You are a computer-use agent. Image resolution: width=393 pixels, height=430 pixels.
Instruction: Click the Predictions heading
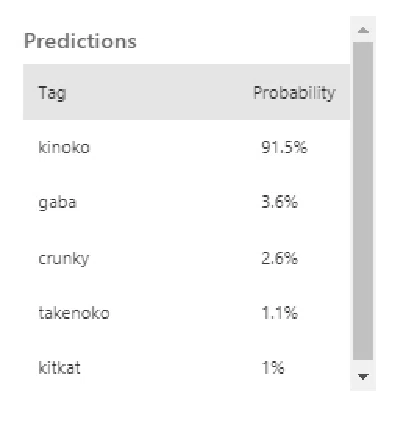[80, 41]
